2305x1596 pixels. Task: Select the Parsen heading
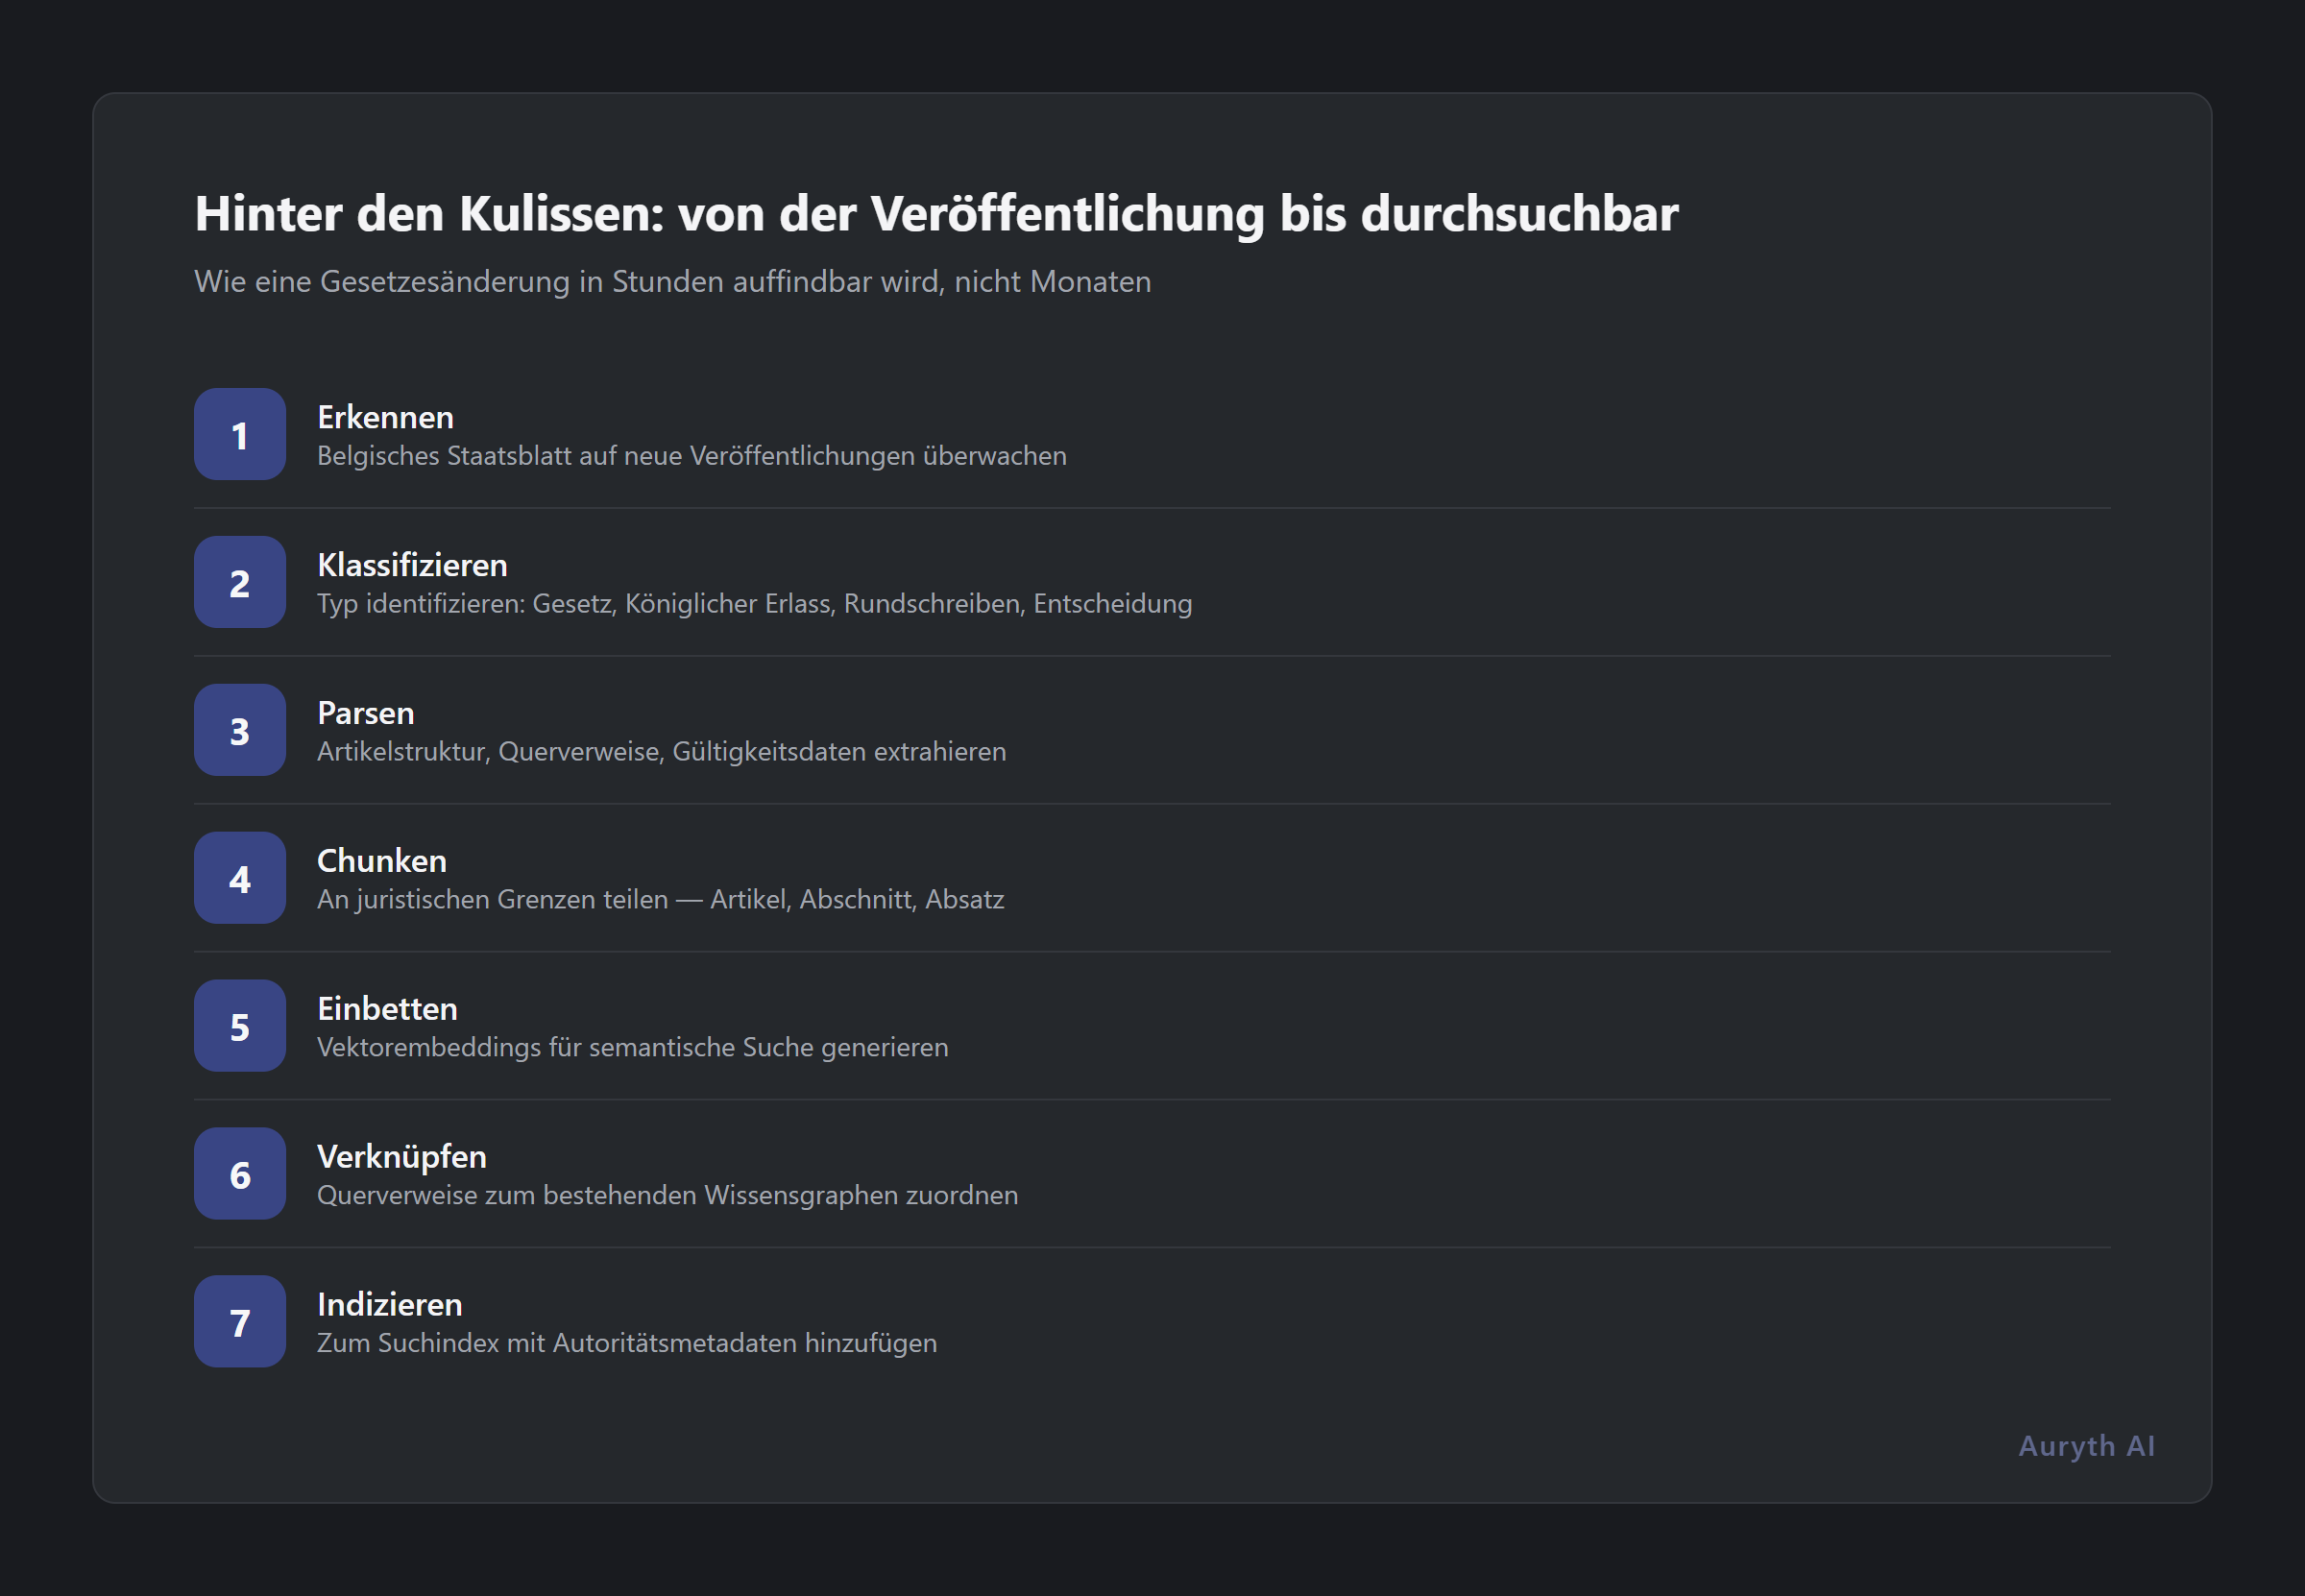pos(366,713)
